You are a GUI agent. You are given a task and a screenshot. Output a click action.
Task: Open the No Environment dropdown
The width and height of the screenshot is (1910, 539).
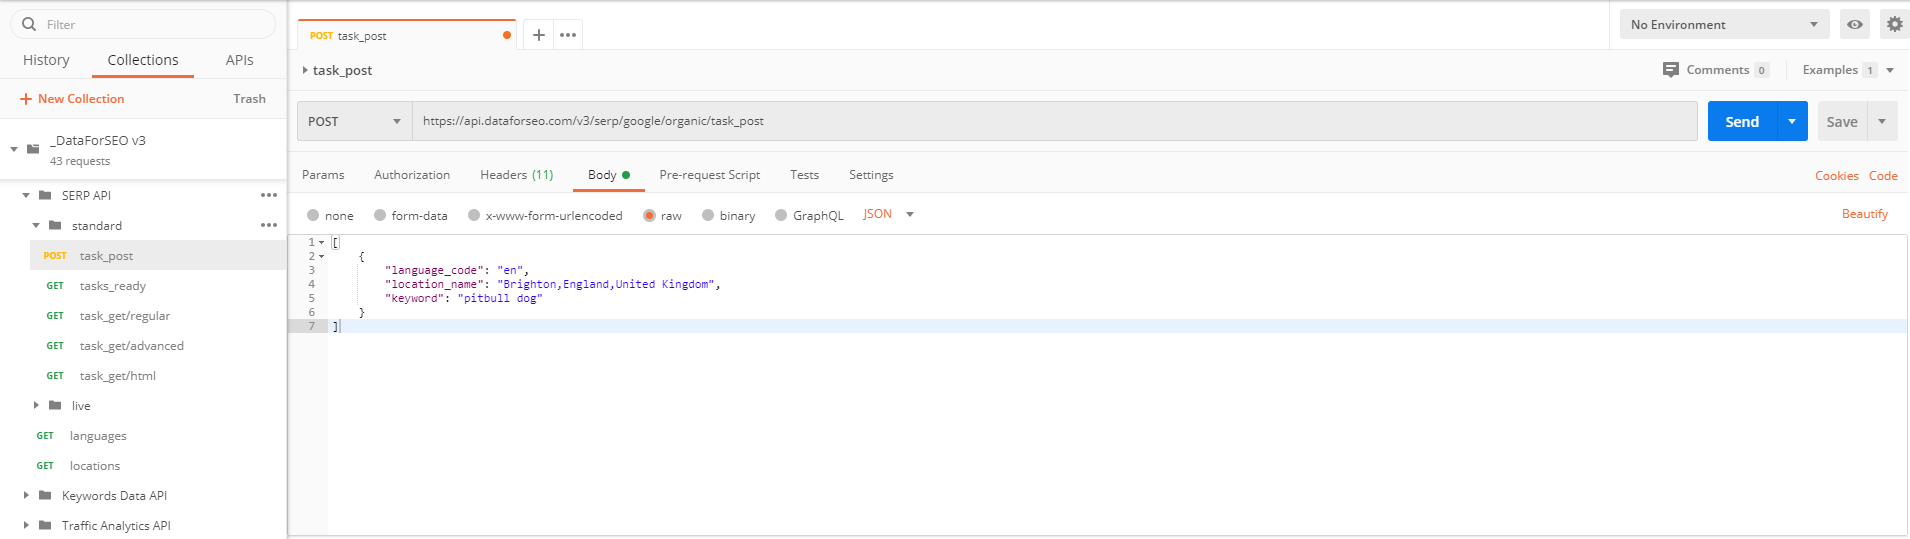click(x=1724, y=24)
